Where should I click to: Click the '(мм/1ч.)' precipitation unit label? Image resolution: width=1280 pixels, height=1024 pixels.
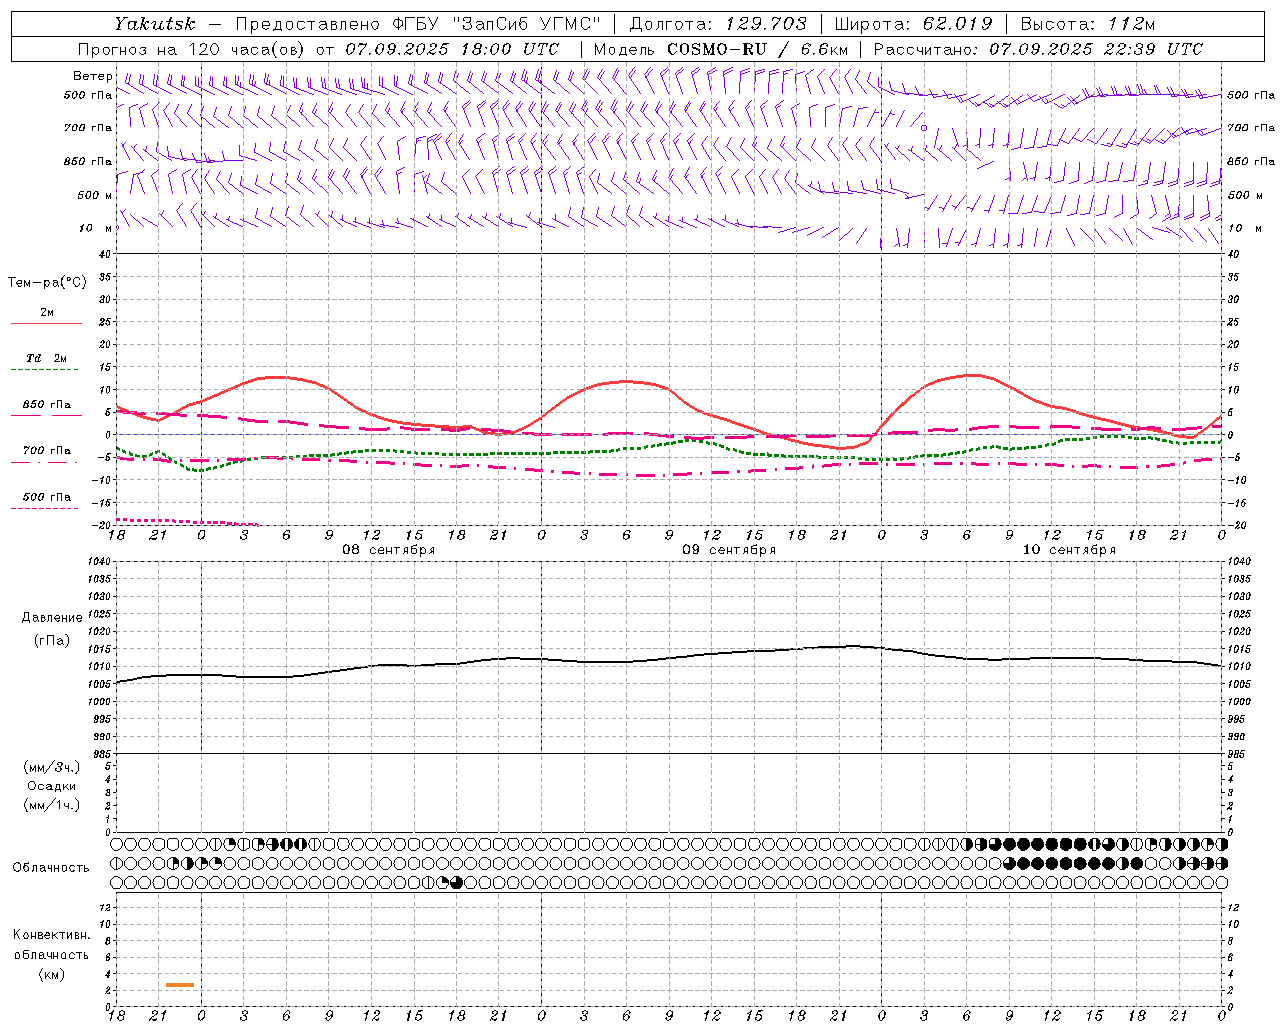[x=52, y=805]
